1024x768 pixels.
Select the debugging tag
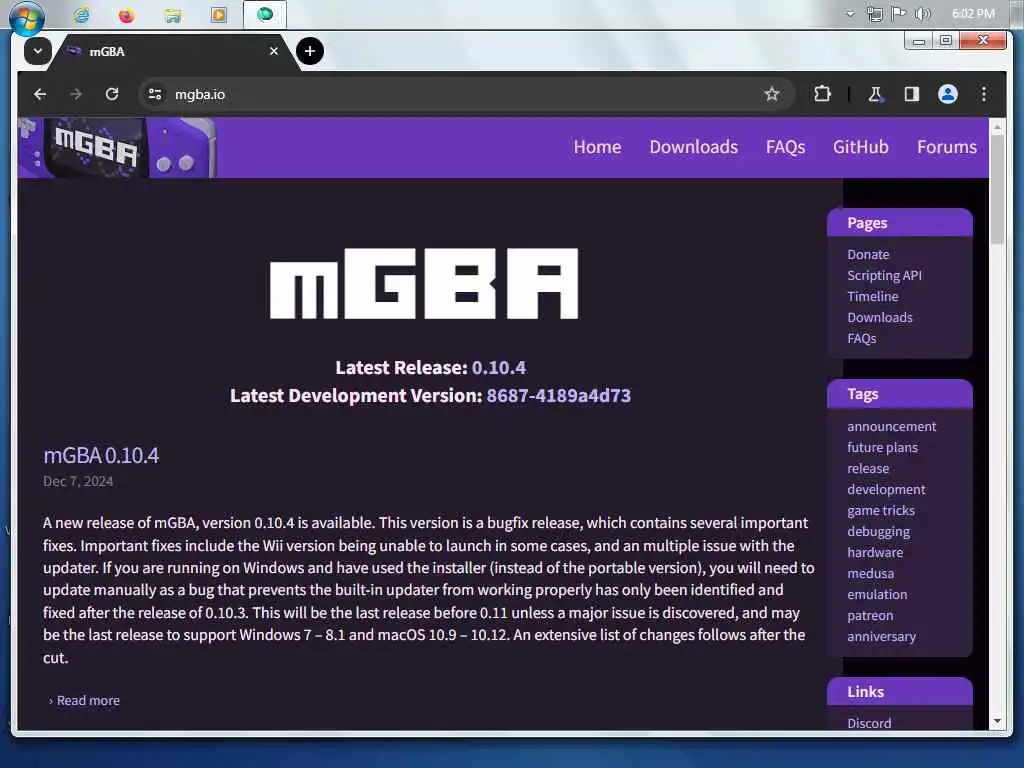pyautogui.click(x=878, y=532)
